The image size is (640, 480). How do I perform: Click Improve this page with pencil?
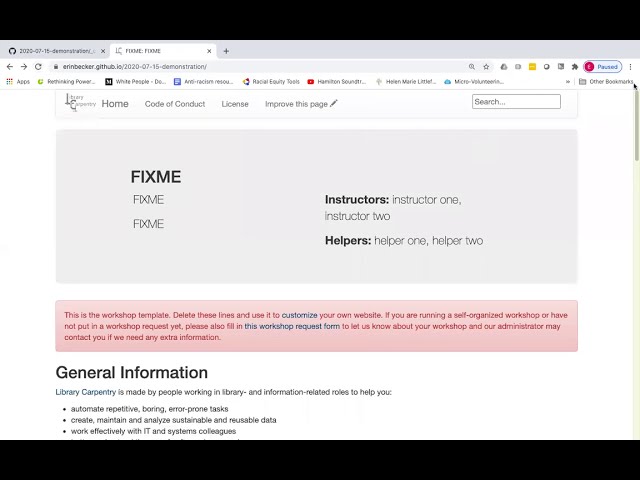(301, 104)
